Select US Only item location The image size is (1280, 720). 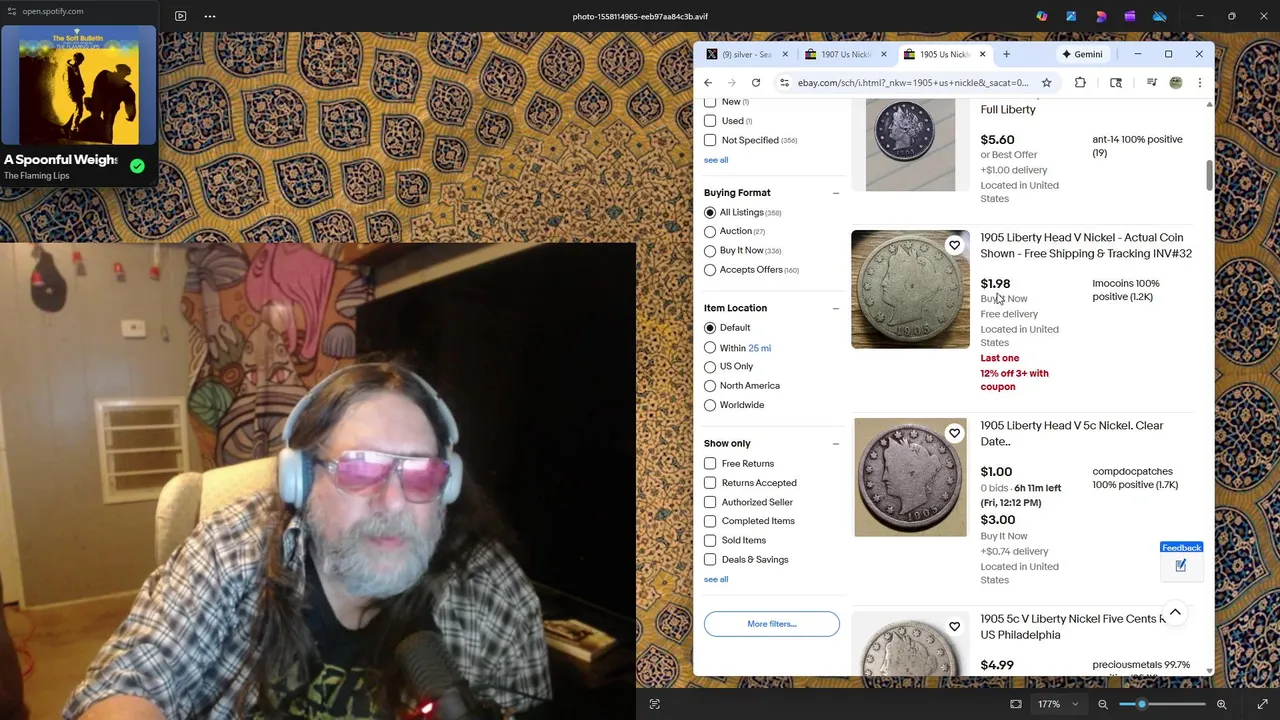[710, 367]
